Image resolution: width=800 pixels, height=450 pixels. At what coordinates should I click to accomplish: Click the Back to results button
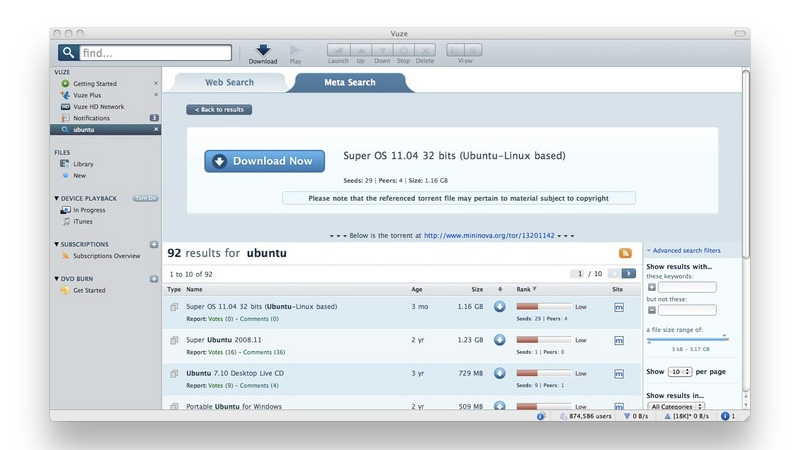(219, 110)
